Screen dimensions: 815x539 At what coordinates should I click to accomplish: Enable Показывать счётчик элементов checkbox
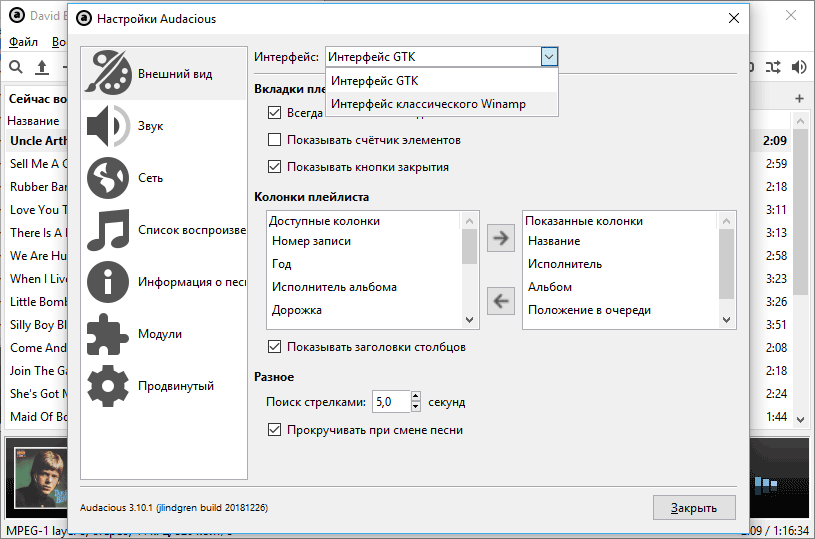pos(274,140)
